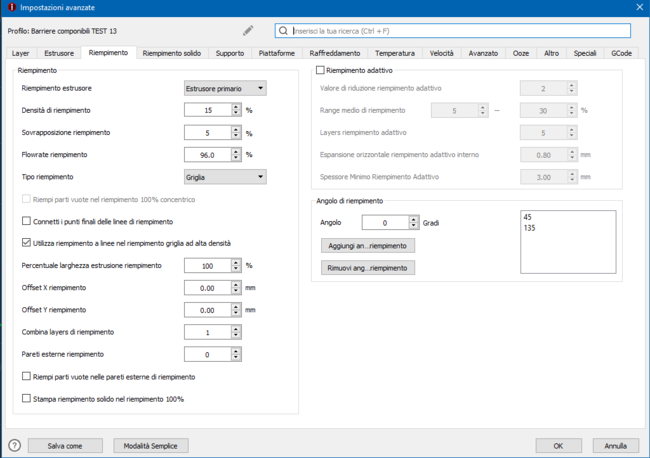The height and width of the screenshot is (458, 650).
Task: Open the Temperatura tab
Action: 394,52
